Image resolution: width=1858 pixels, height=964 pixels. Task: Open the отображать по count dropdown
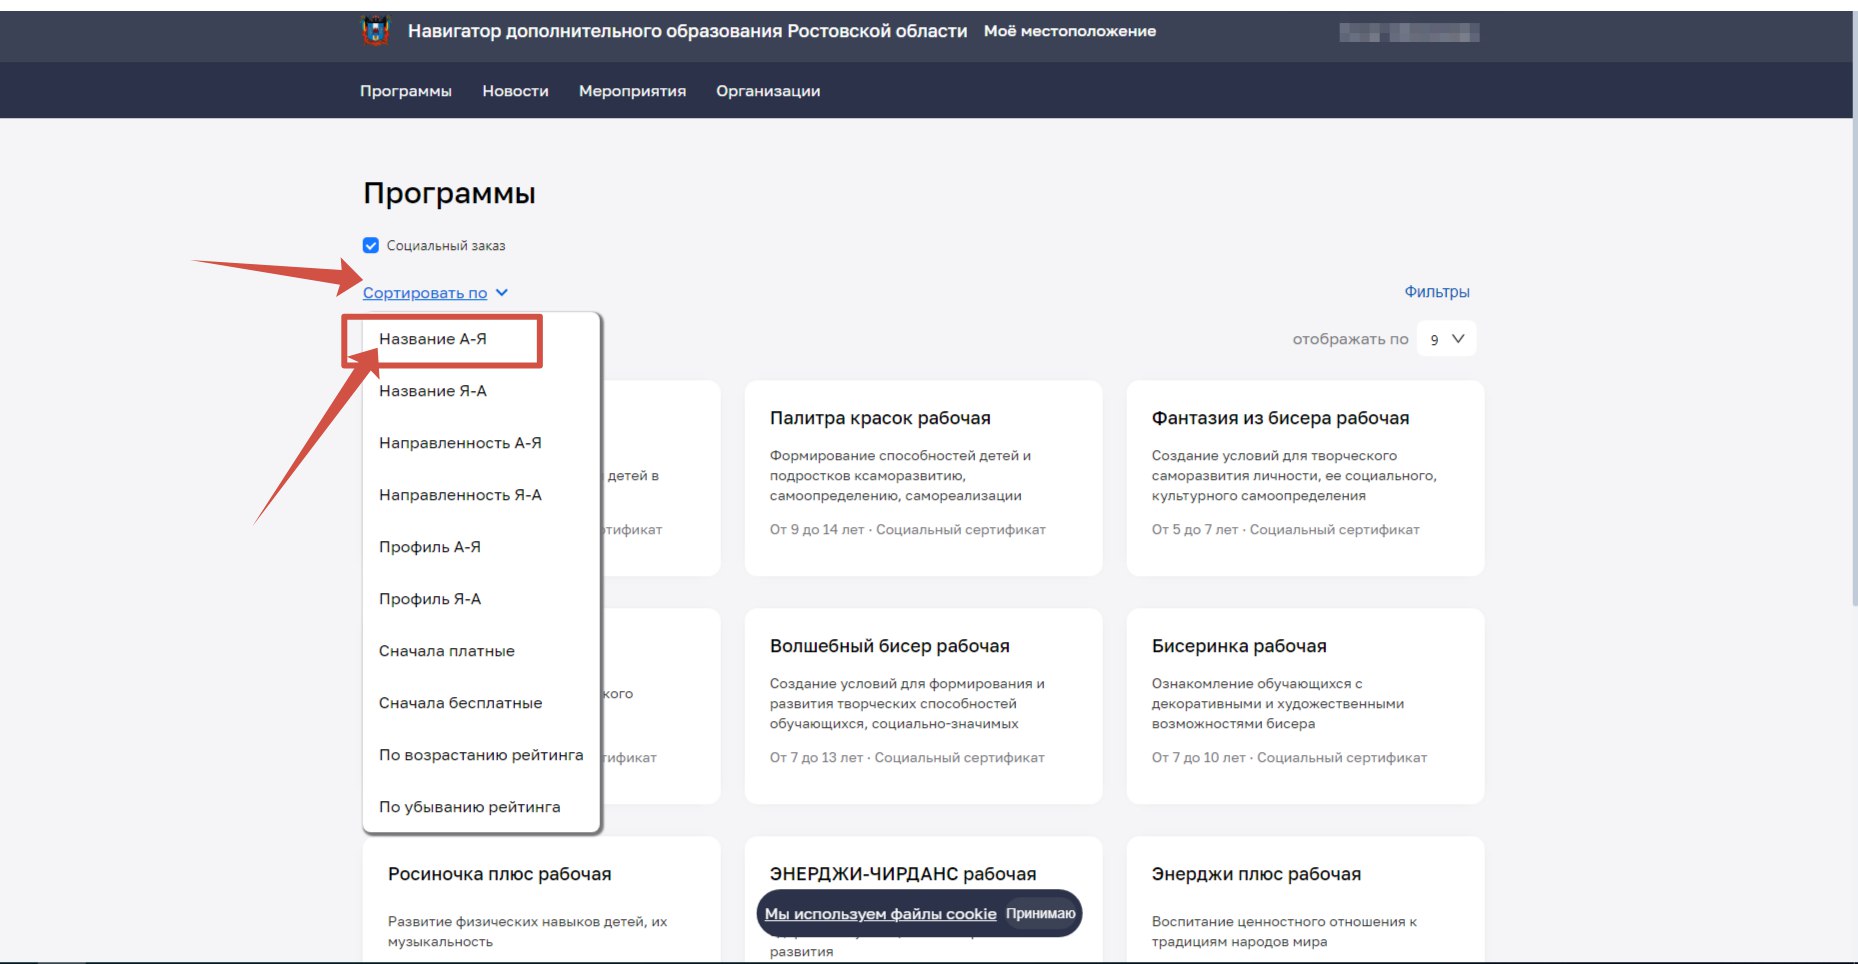[x=1446, y=339]
